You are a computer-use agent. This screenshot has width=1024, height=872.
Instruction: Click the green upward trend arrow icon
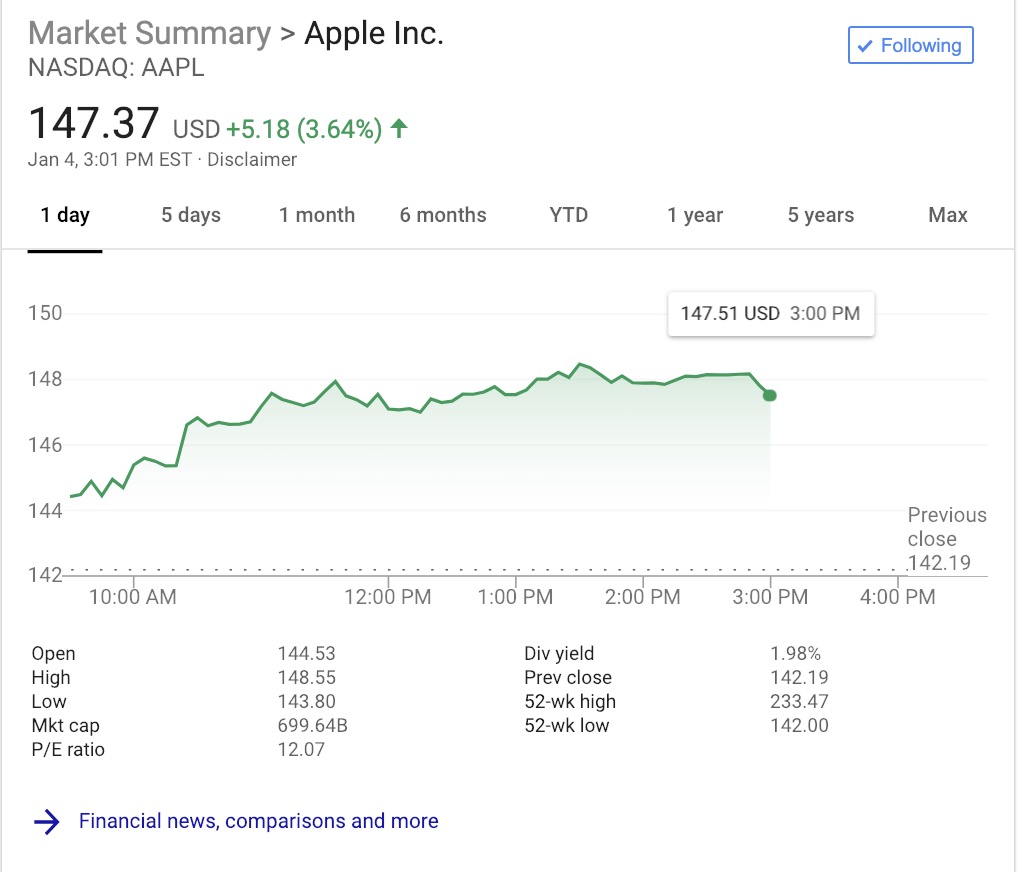(399, 128)
